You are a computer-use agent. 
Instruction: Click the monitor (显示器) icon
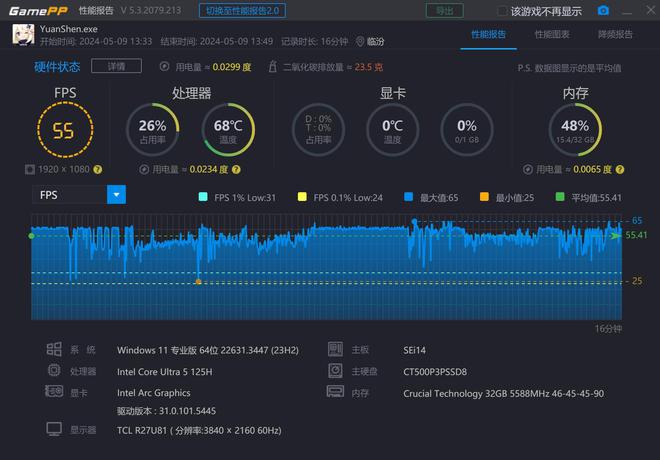[54, 429]
